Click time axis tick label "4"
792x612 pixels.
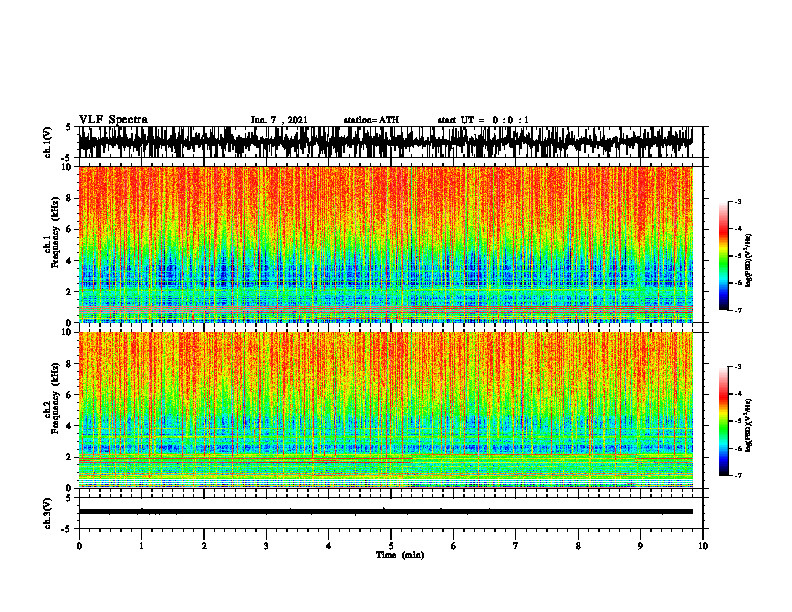(x=328, y=546)
